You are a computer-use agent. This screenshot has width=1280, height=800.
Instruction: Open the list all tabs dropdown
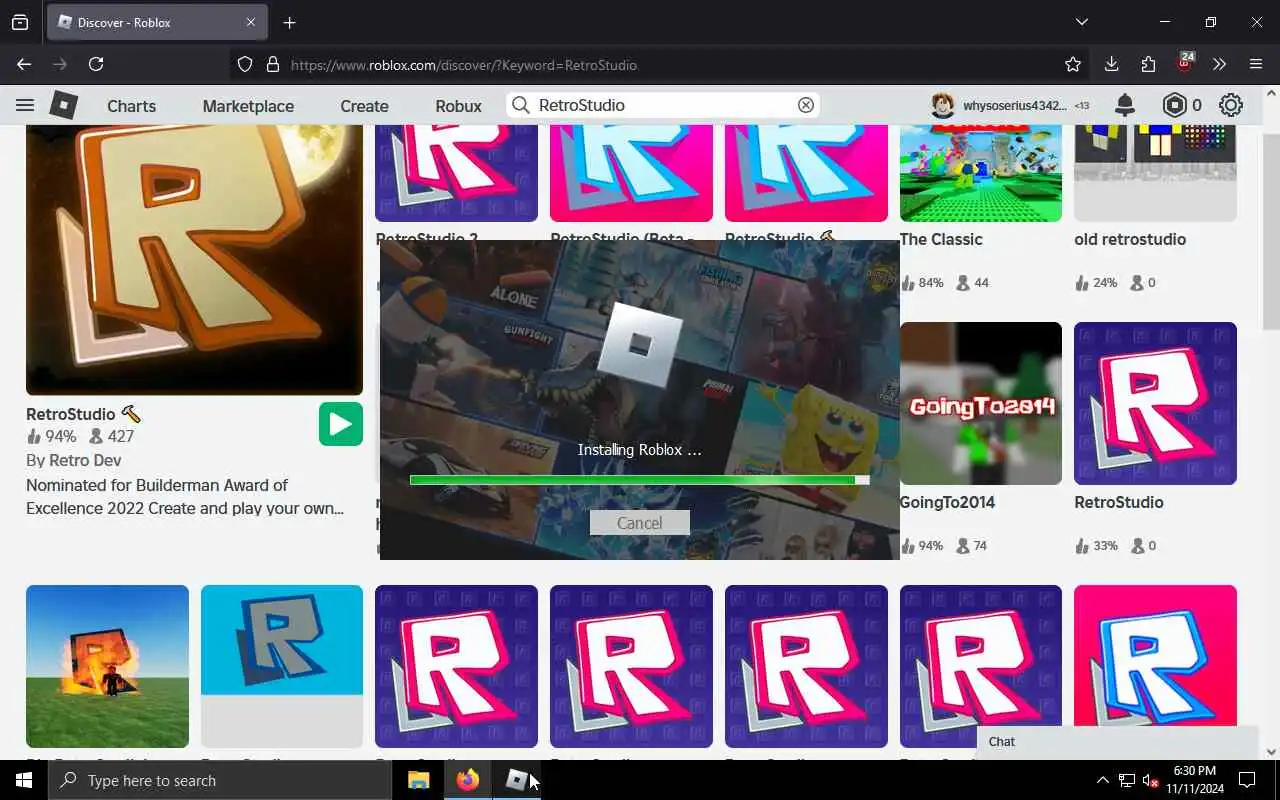pyautogui.click(x=1082, y=22)
